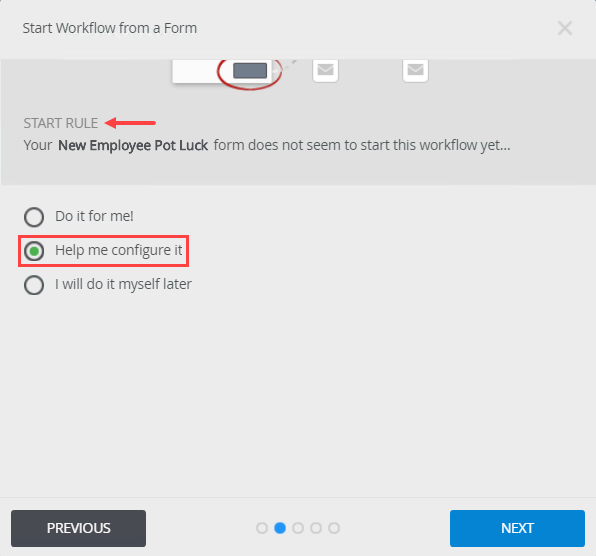This screenshot has width=596, height=556.
Task: Click the NEXT button
Action: click(517, 528)
